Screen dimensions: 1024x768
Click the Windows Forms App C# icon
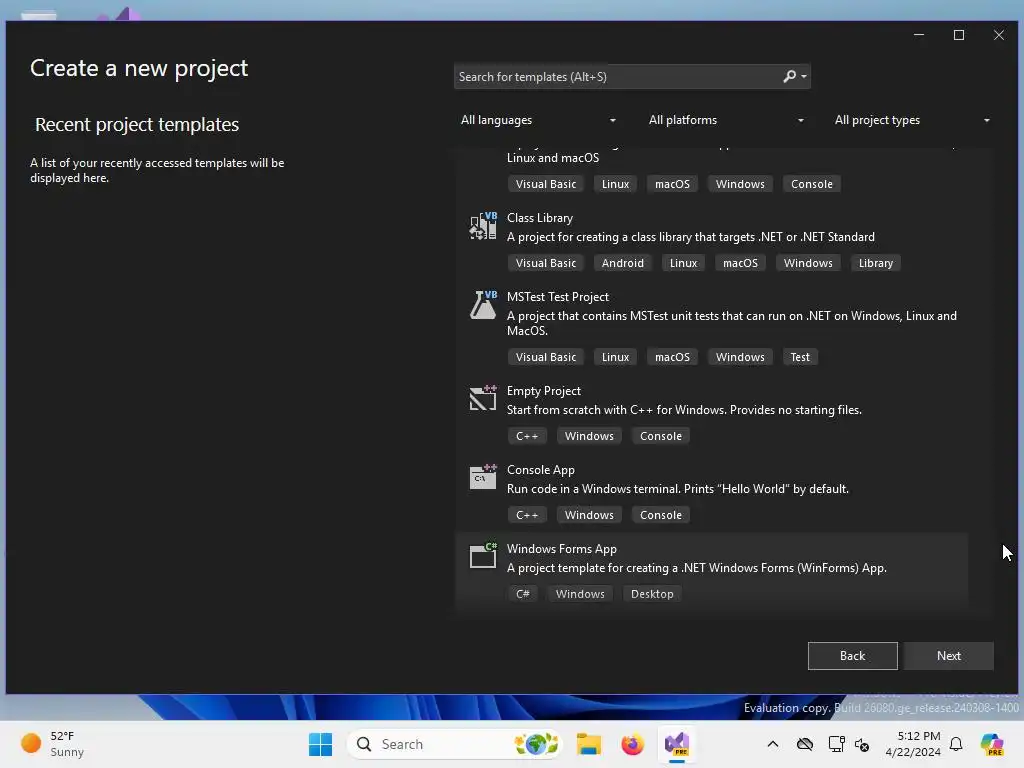pos(483,556)
